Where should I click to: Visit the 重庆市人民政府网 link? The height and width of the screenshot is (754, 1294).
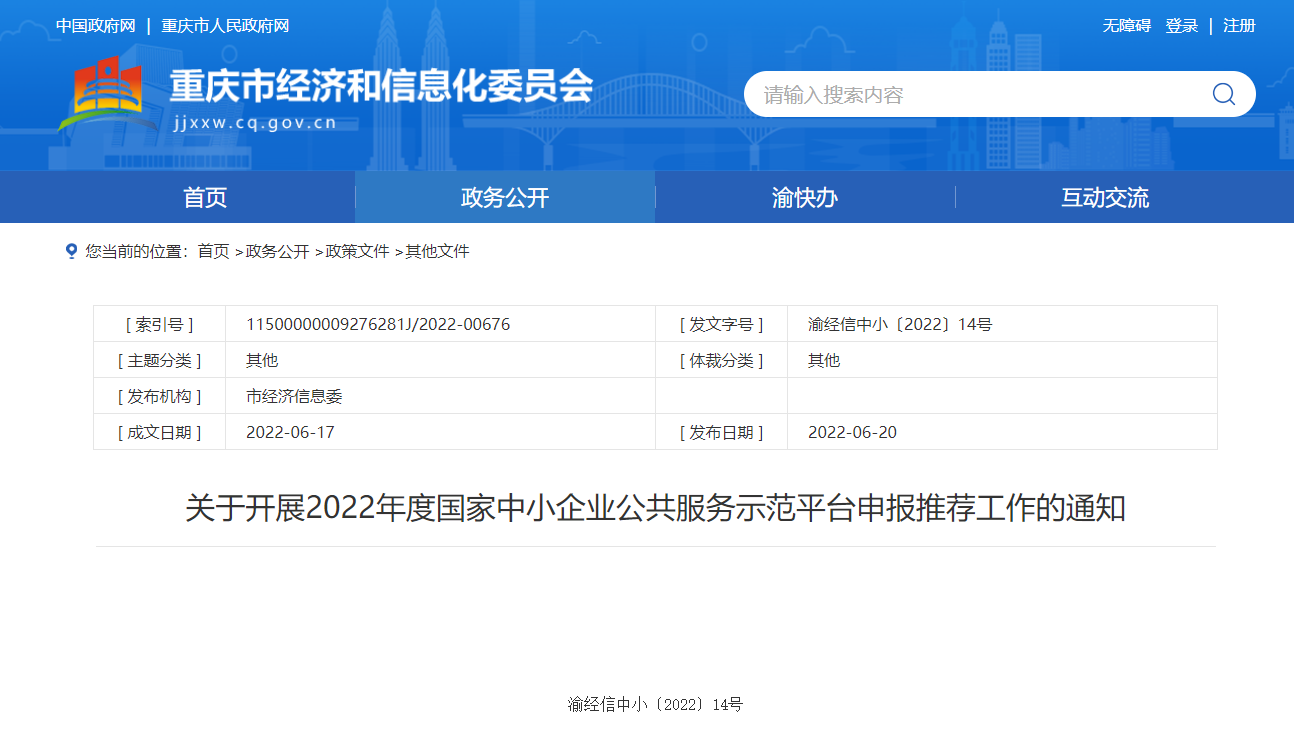click(x=225, y=26)
